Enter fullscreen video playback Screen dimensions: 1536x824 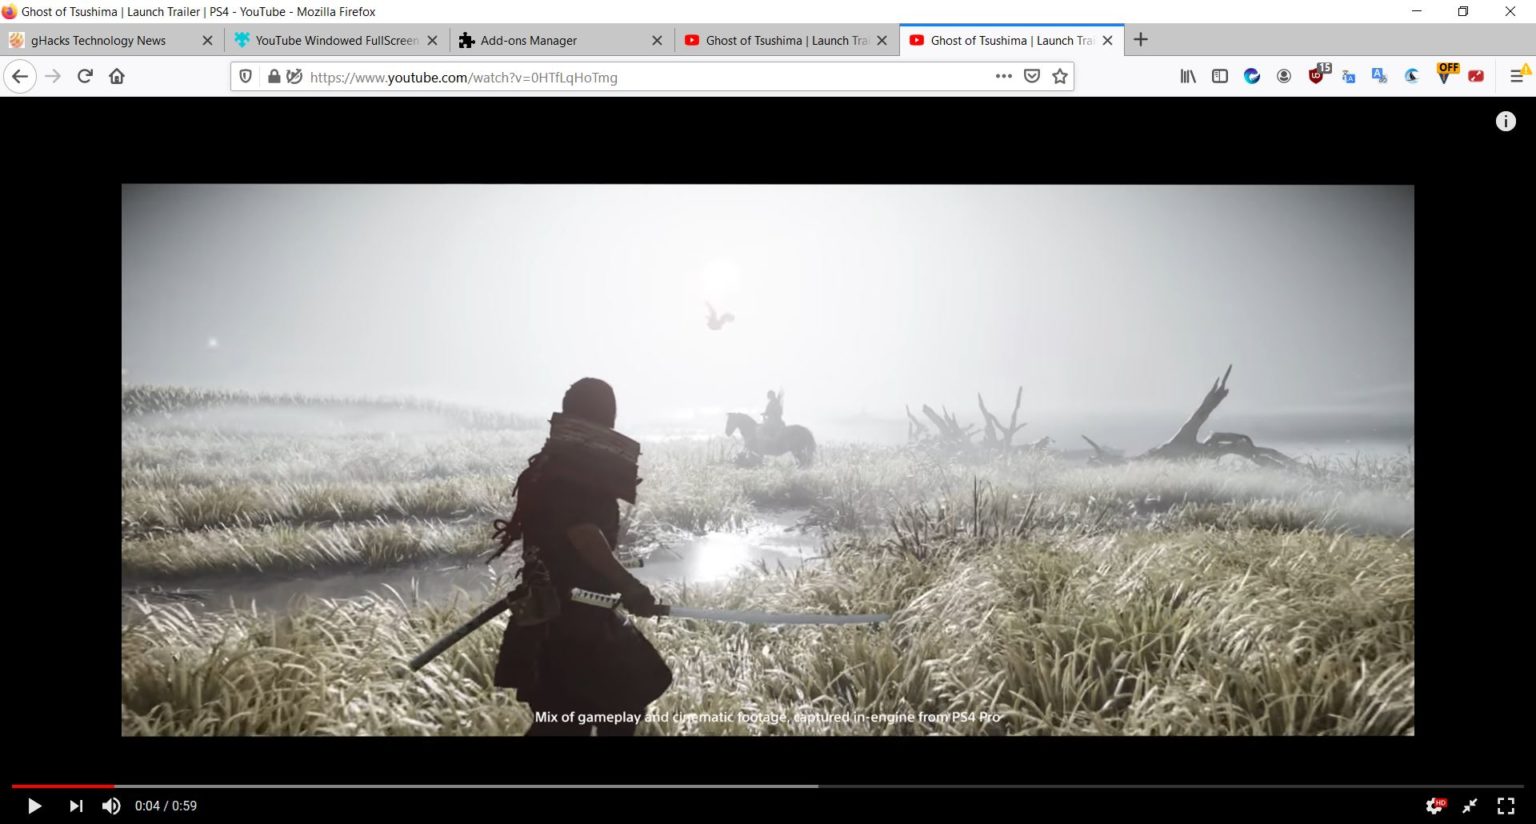pos(1505,805)
